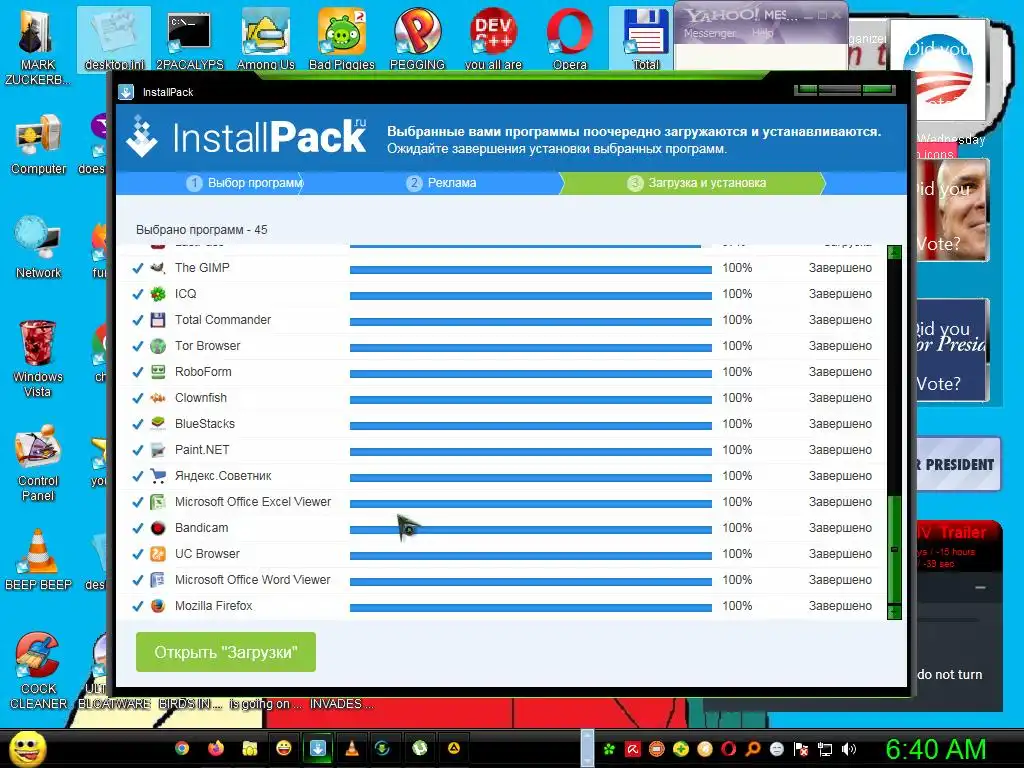Image resolution: width=1024 pixels, height=768 pixels.
Task: Open the DEV C++ desktop shortcut
Action: click(493, 39)
